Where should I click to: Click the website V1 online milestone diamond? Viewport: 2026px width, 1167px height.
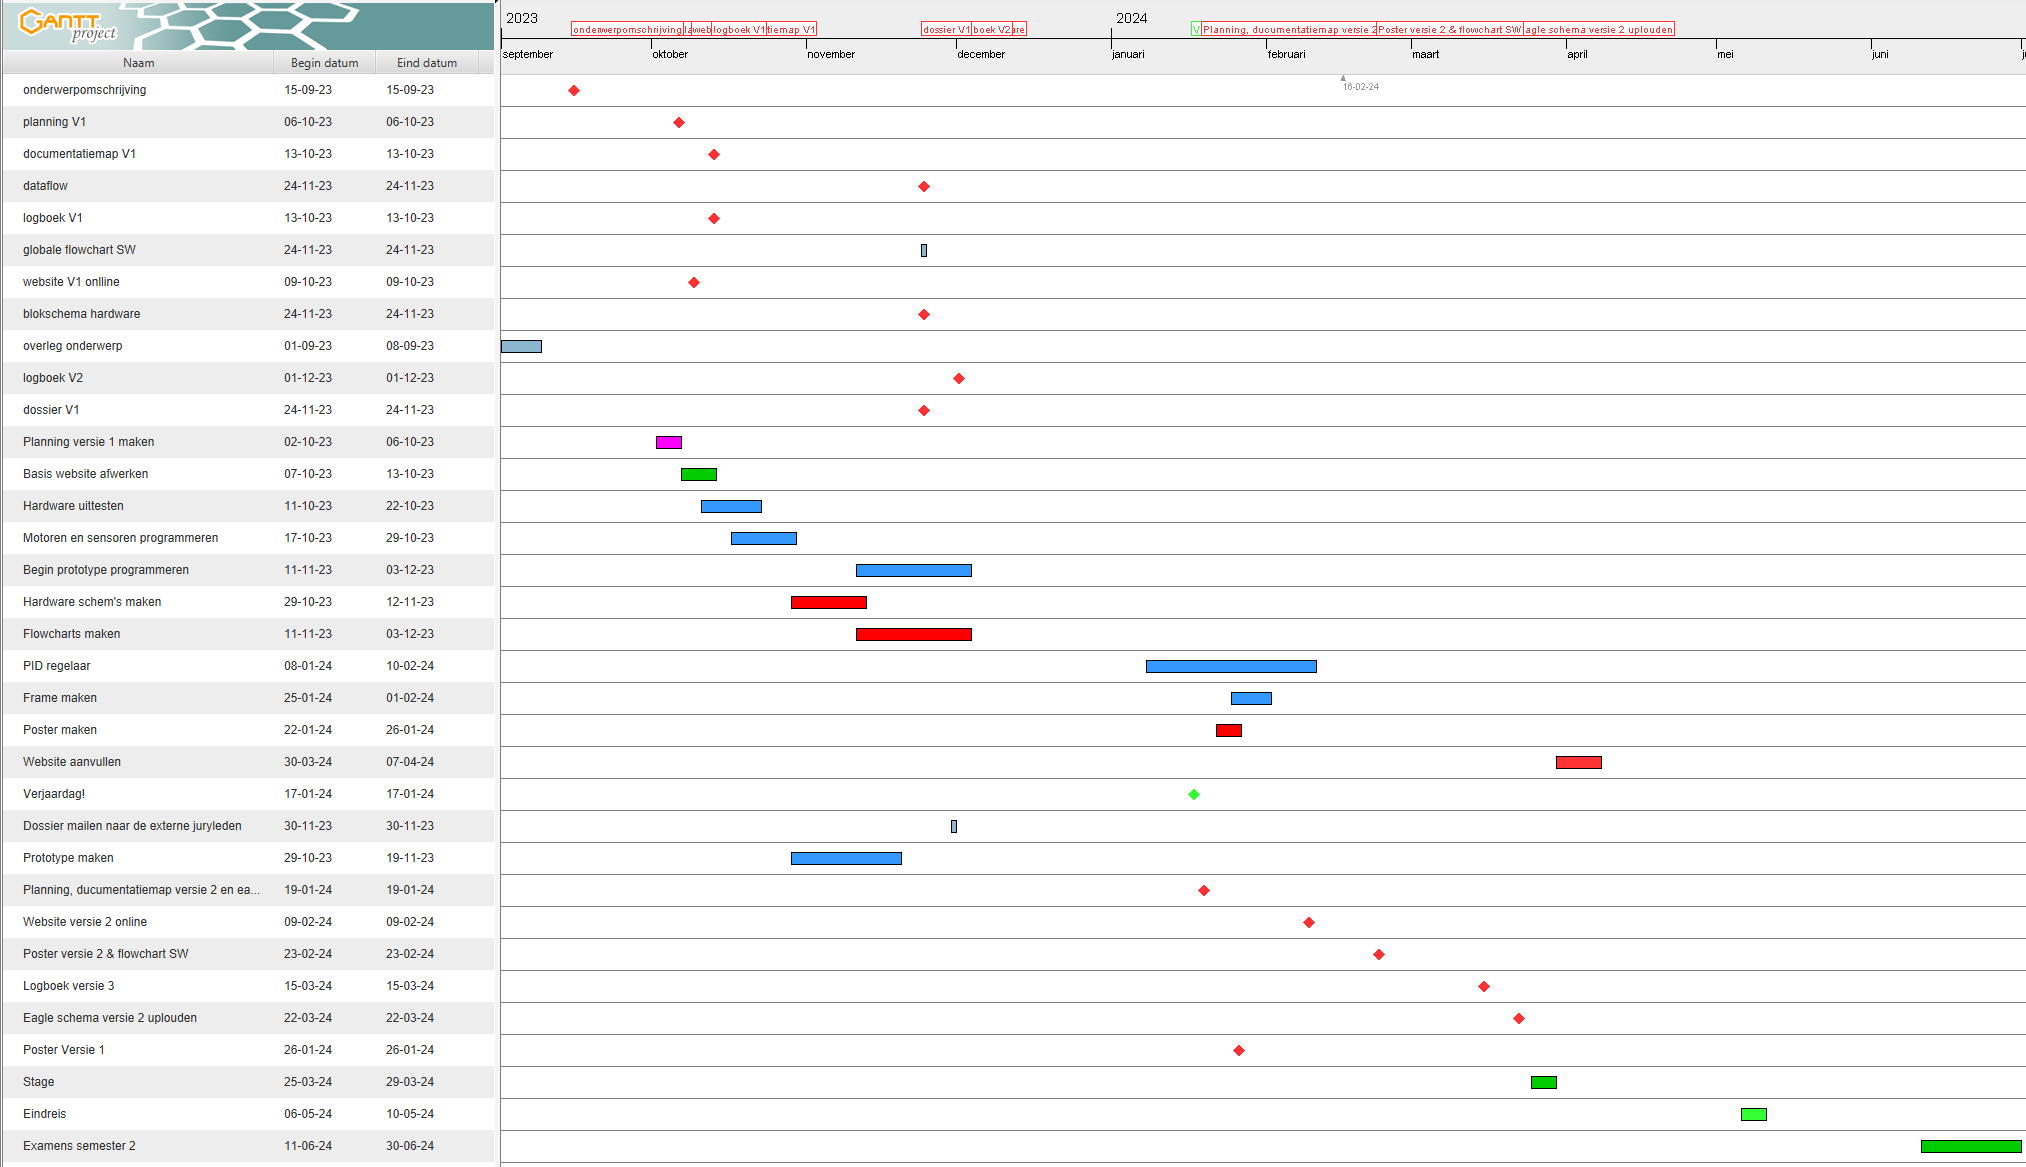click(694, 283)
